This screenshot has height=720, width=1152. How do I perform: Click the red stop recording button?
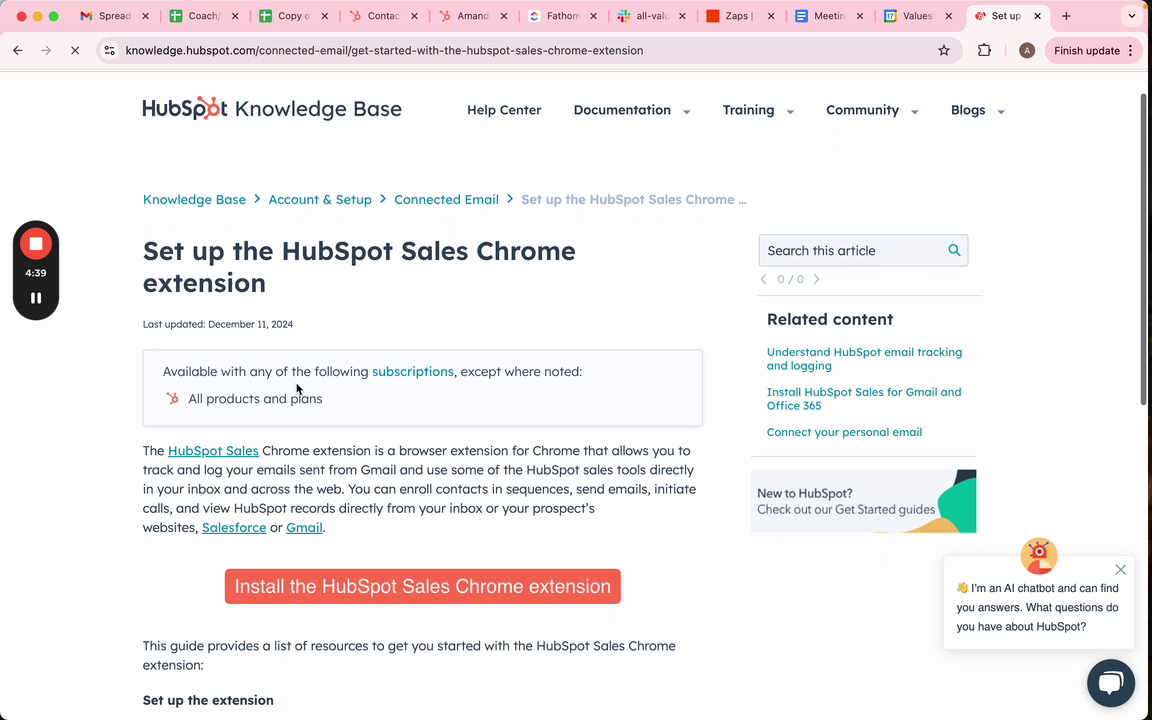(x=36, y=243)
